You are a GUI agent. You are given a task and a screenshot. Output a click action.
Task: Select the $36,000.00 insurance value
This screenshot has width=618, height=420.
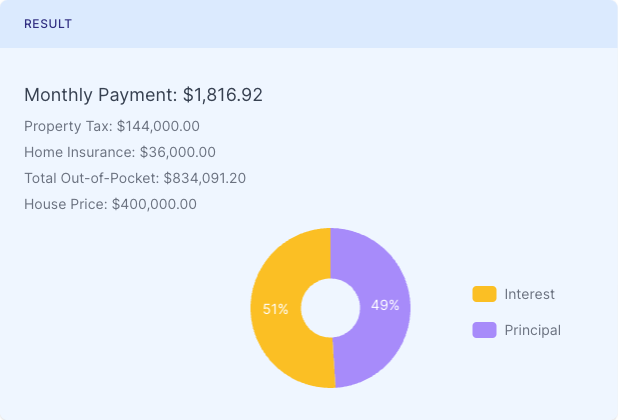(x=177, y=152)
